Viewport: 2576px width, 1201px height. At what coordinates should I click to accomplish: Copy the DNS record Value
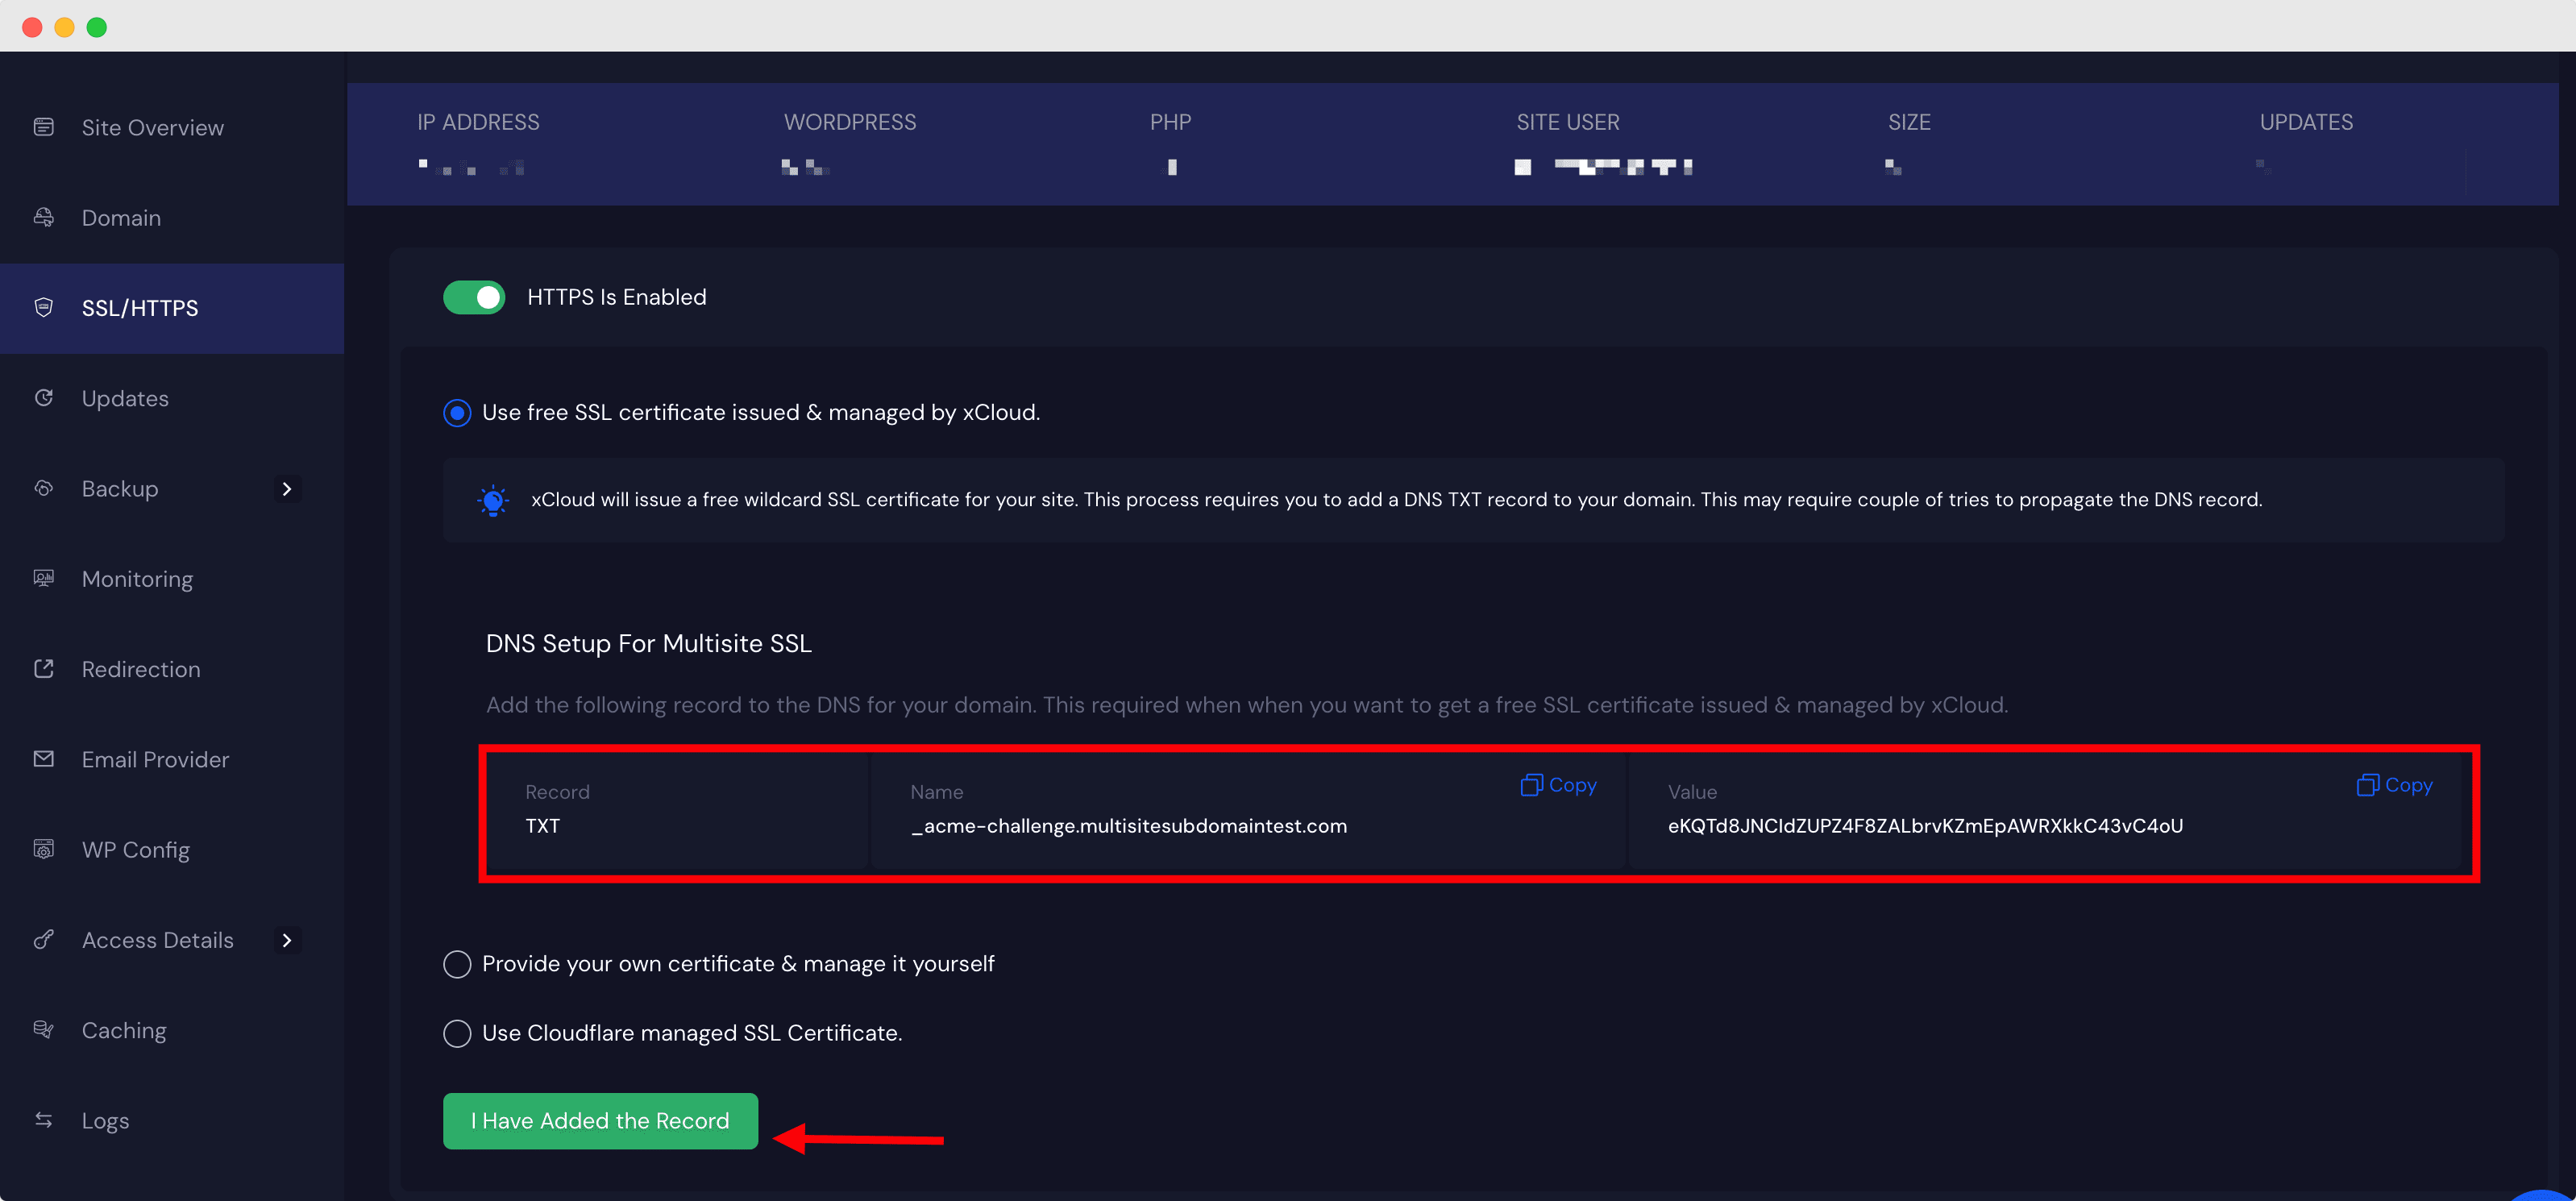(2394, 785)
